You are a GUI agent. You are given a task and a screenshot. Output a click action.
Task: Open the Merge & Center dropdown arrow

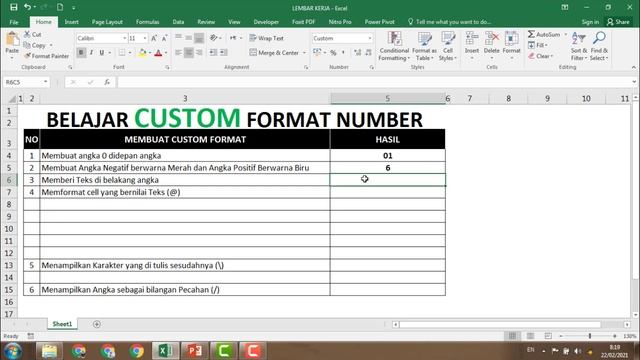pyautogui.click(x=304, y=53)
